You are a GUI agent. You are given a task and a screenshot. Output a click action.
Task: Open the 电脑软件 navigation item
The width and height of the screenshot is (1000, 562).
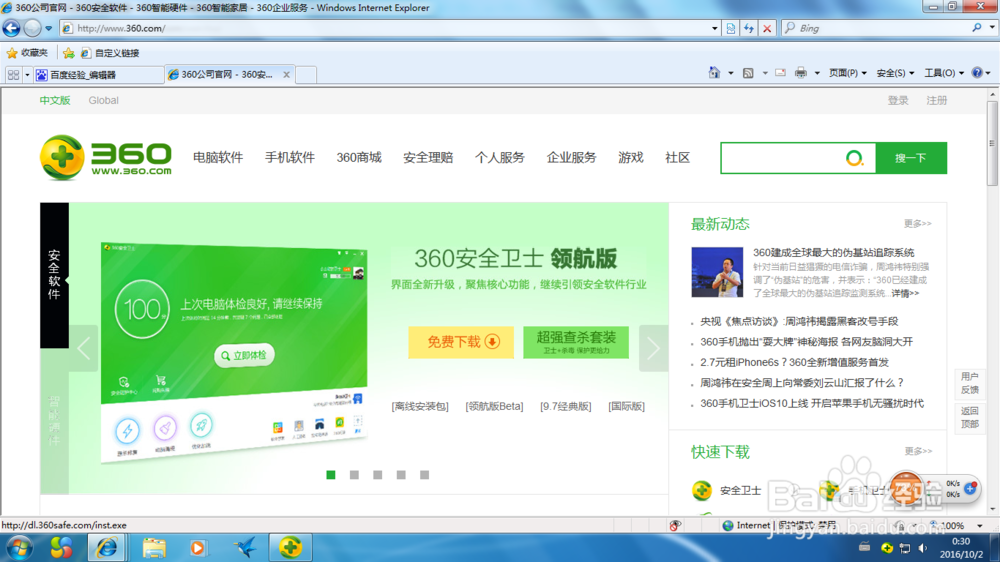218,158
